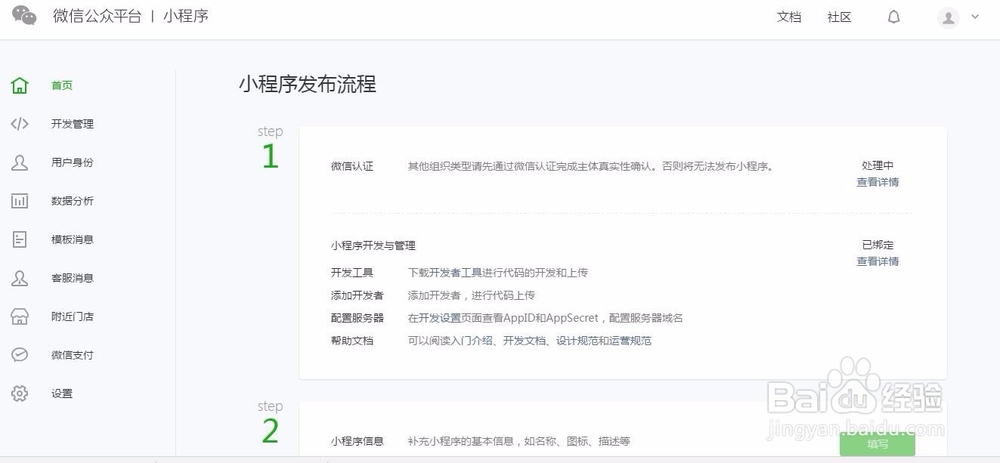The image size is (1000, 463).
Task: Click 查看详情 under 处理中 status
Action: pos(878,182)
